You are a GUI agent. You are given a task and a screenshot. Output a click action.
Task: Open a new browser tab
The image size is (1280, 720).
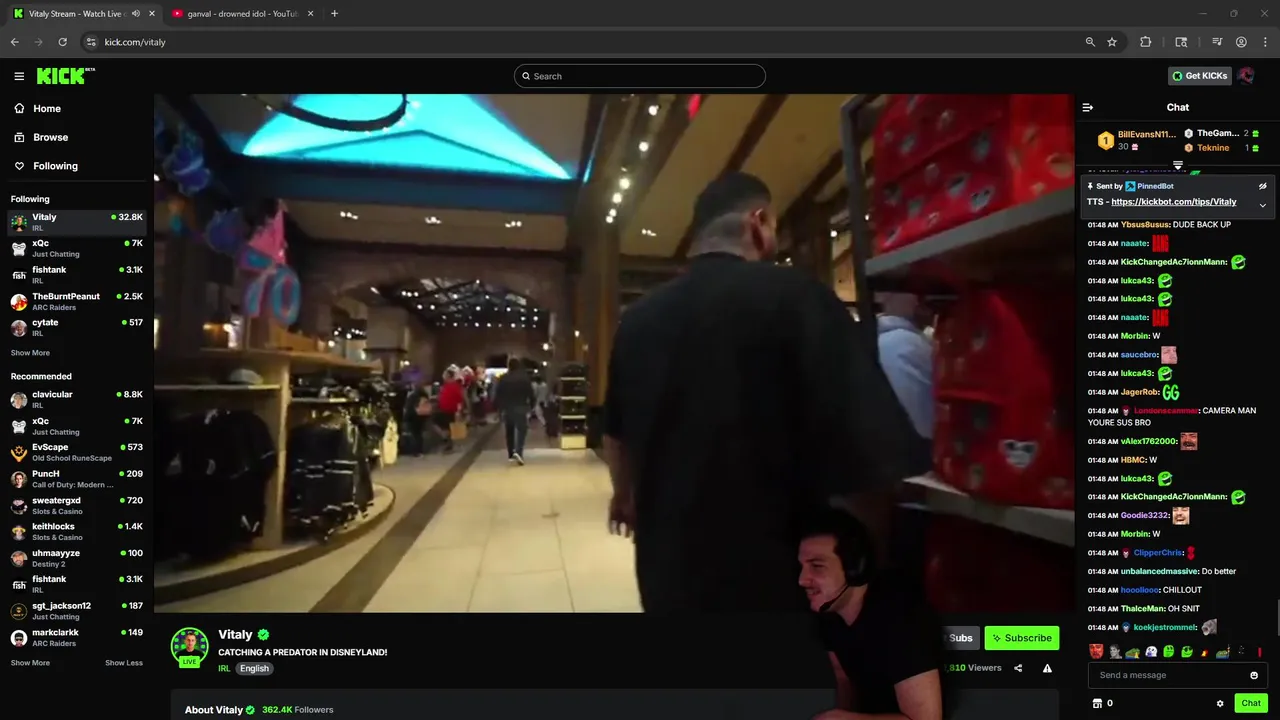point(334,14)
